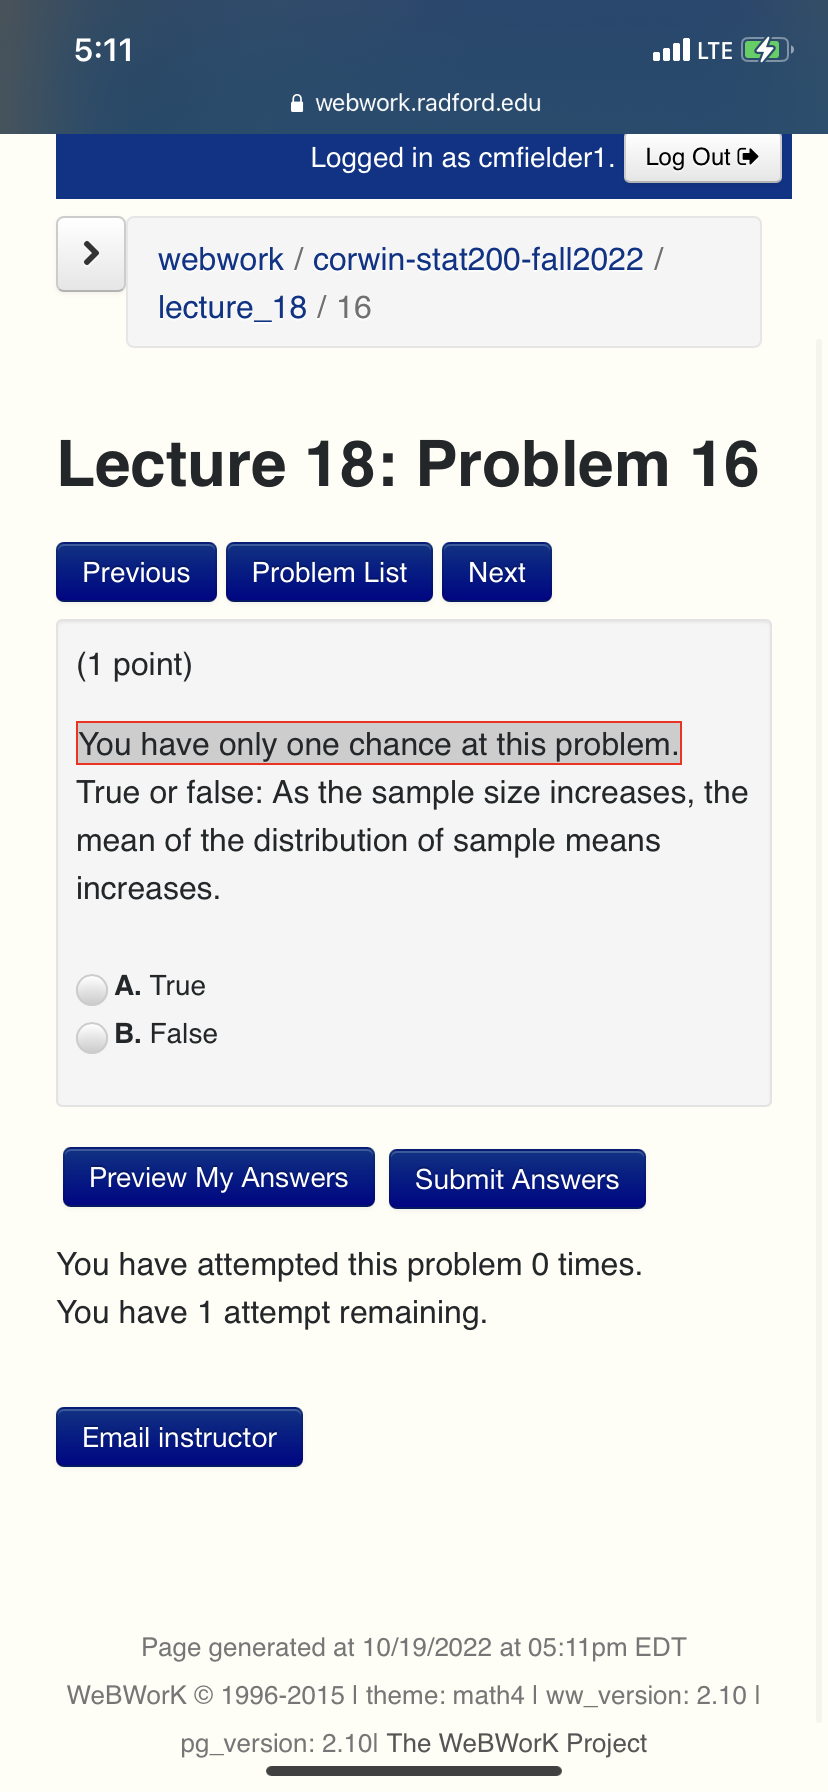Click the padlock icon next to webwork.radford.edu

295,103
